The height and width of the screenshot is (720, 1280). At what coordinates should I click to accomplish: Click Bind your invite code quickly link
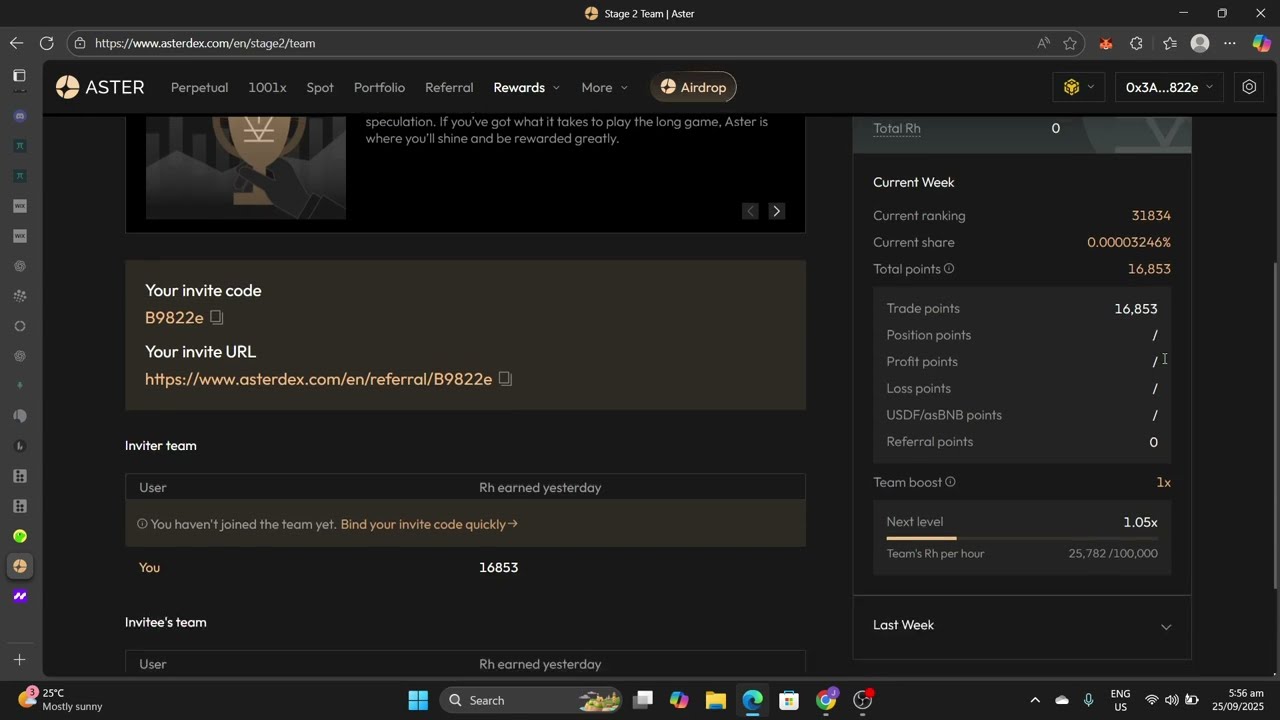[429, 524]
